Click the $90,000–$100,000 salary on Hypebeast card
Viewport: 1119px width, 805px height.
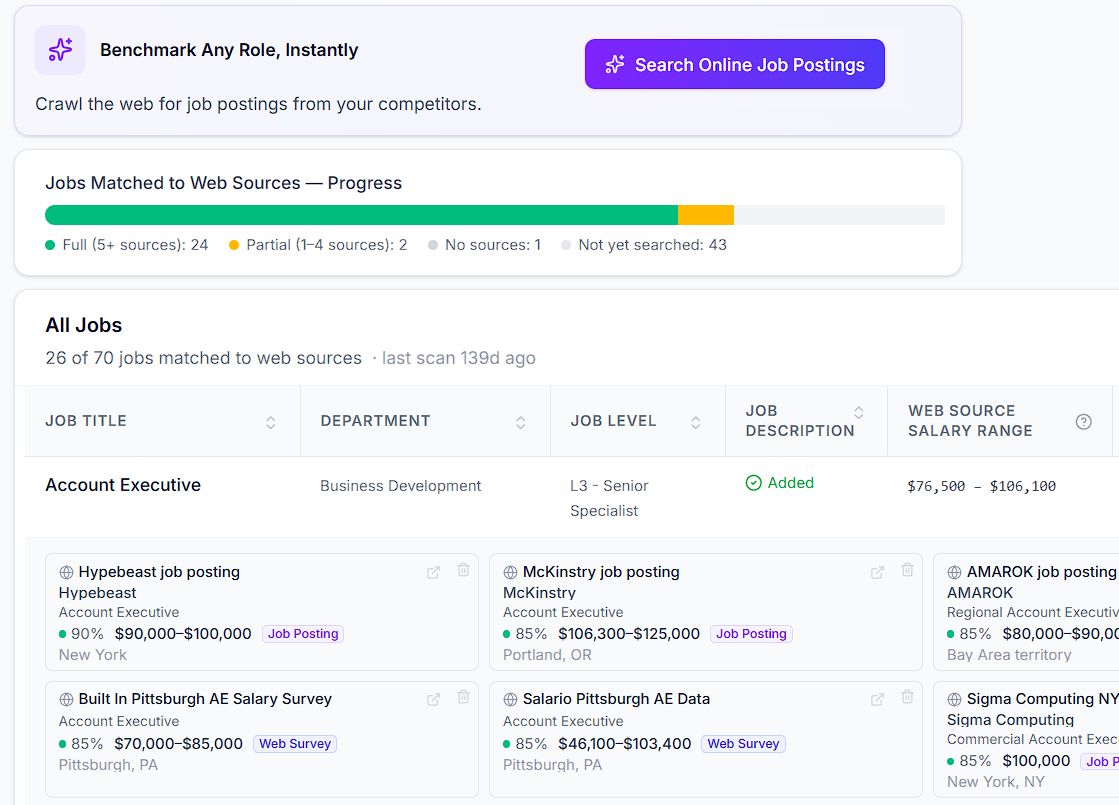tap(183, 634)
